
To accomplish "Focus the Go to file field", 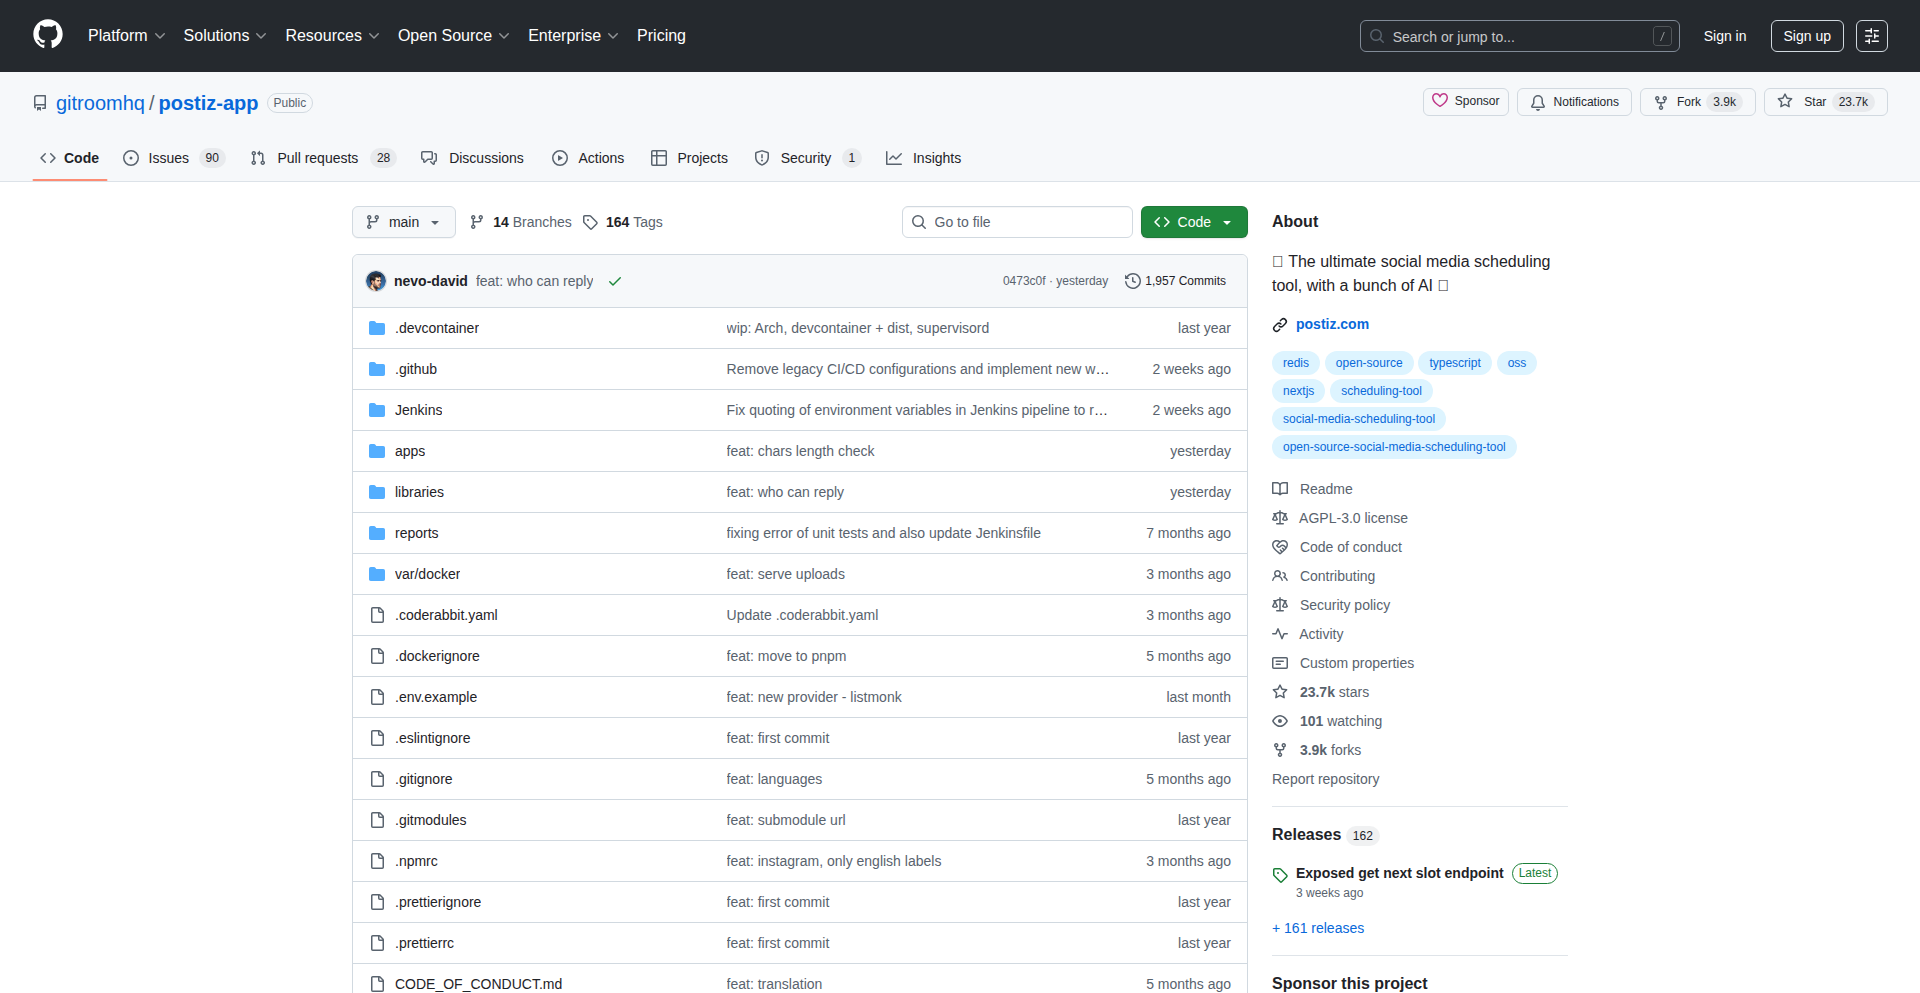I will pyautogui.click(x=1016, y=222).
